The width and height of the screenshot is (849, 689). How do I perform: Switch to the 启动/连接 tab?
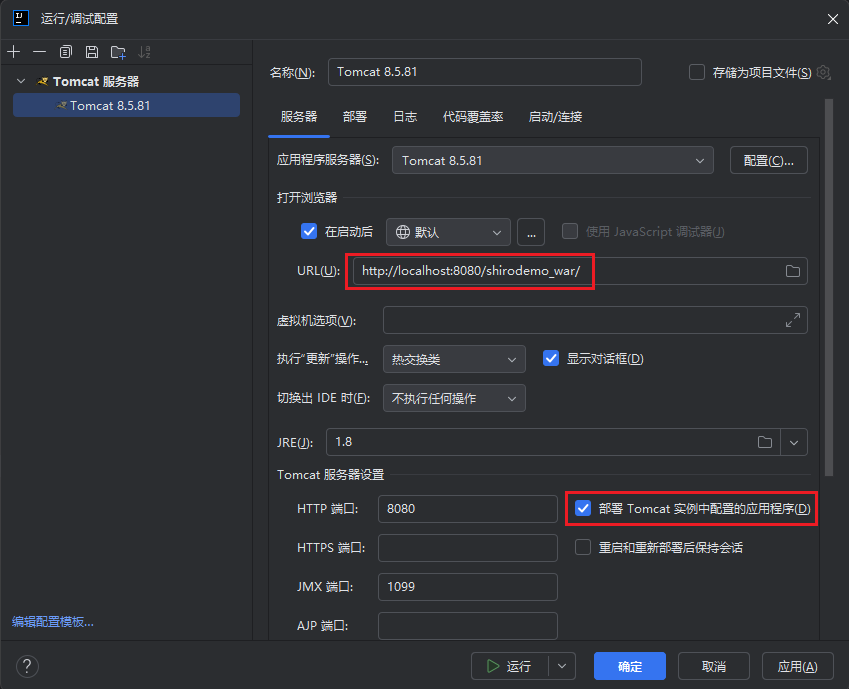[x=555, y=117]
